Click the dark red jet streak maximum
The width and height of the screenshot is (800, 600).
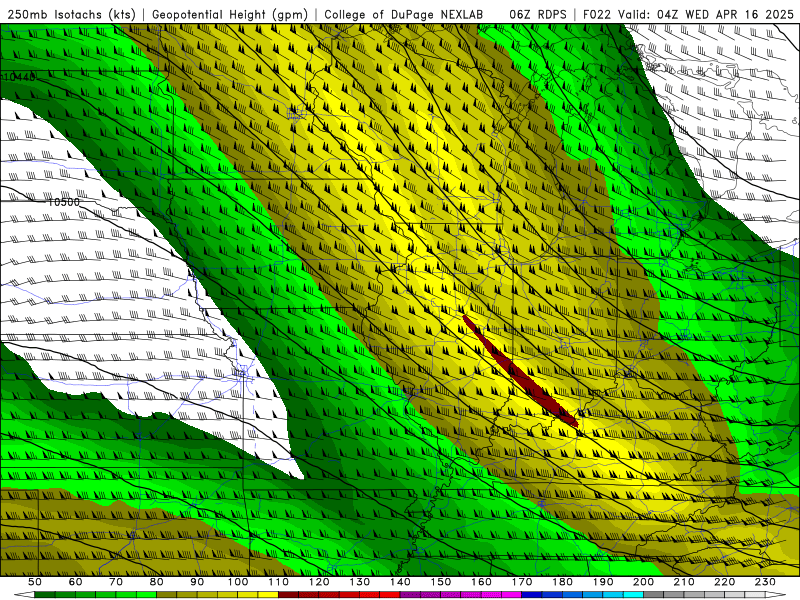(x=520, y=371)
